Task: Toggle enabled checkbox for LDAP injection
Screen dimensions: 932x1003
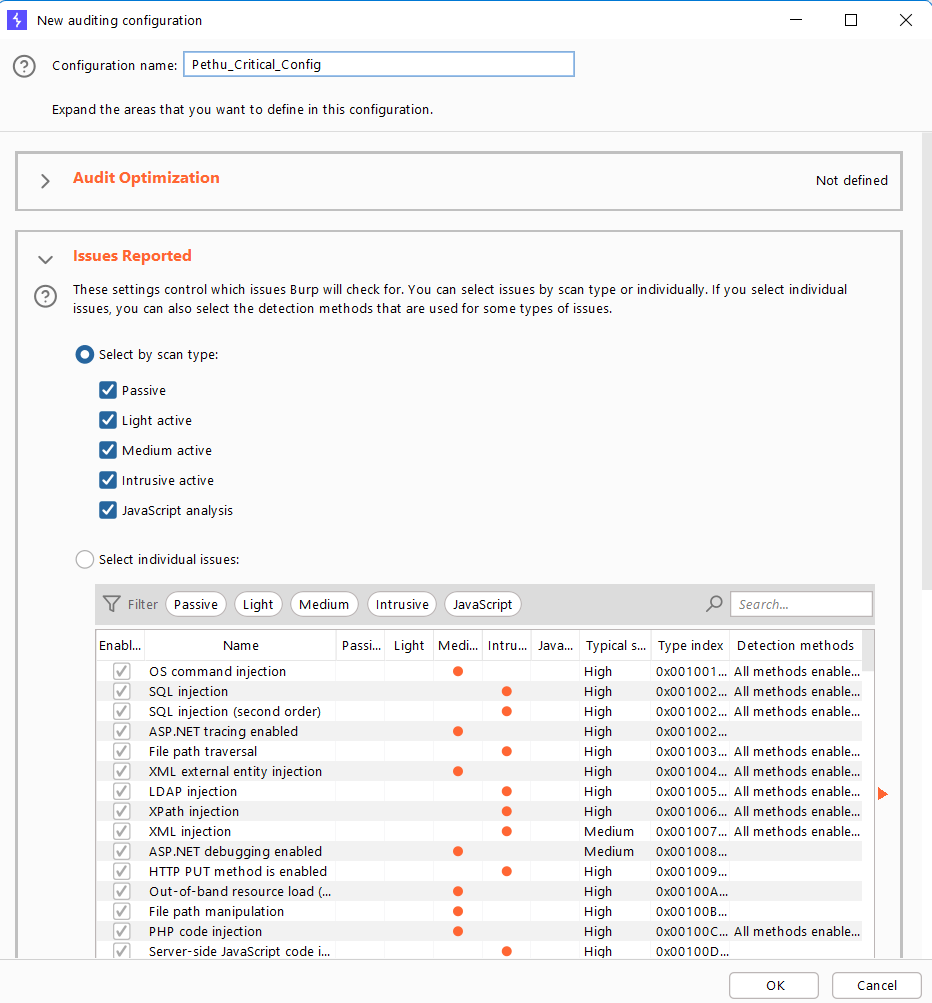Action: tap(122, 791)
